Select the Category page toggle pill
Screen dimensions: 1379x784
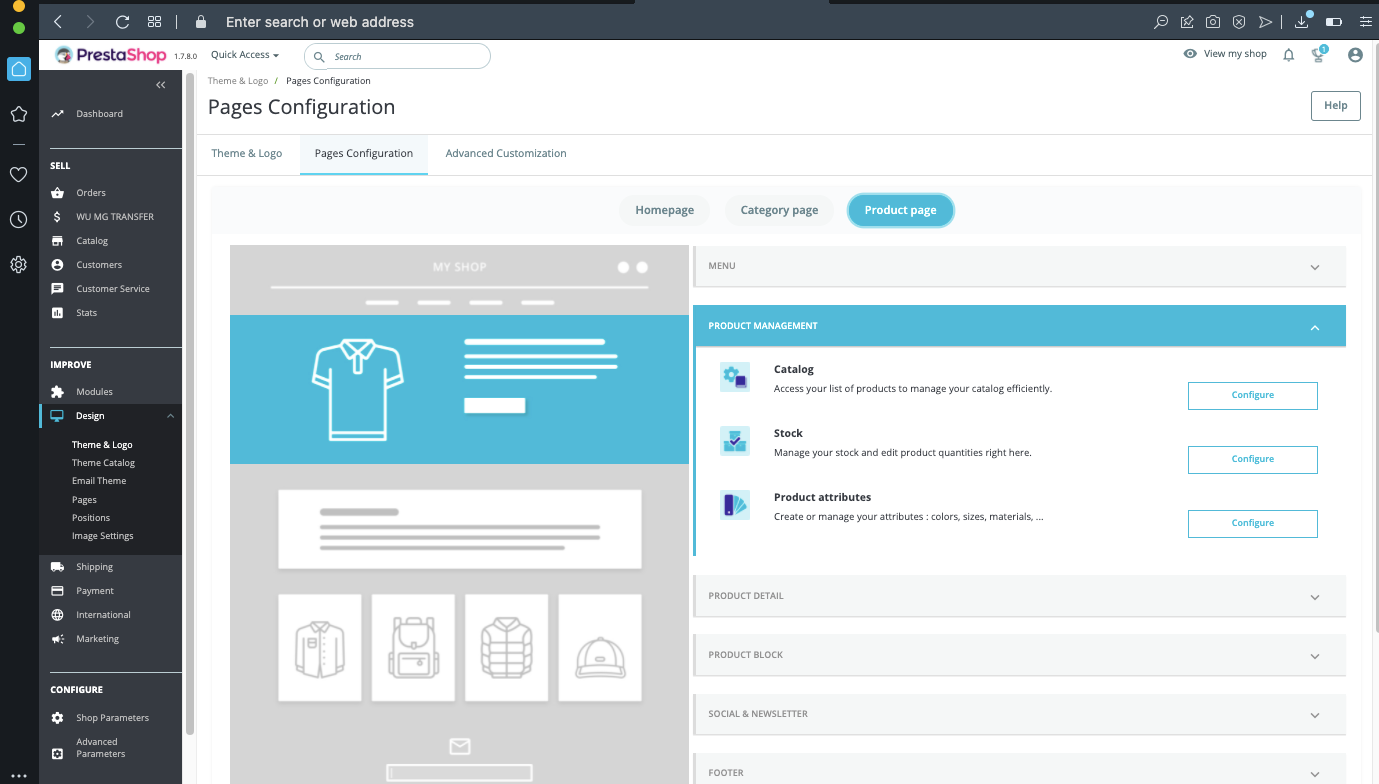(x=779, y=210)
